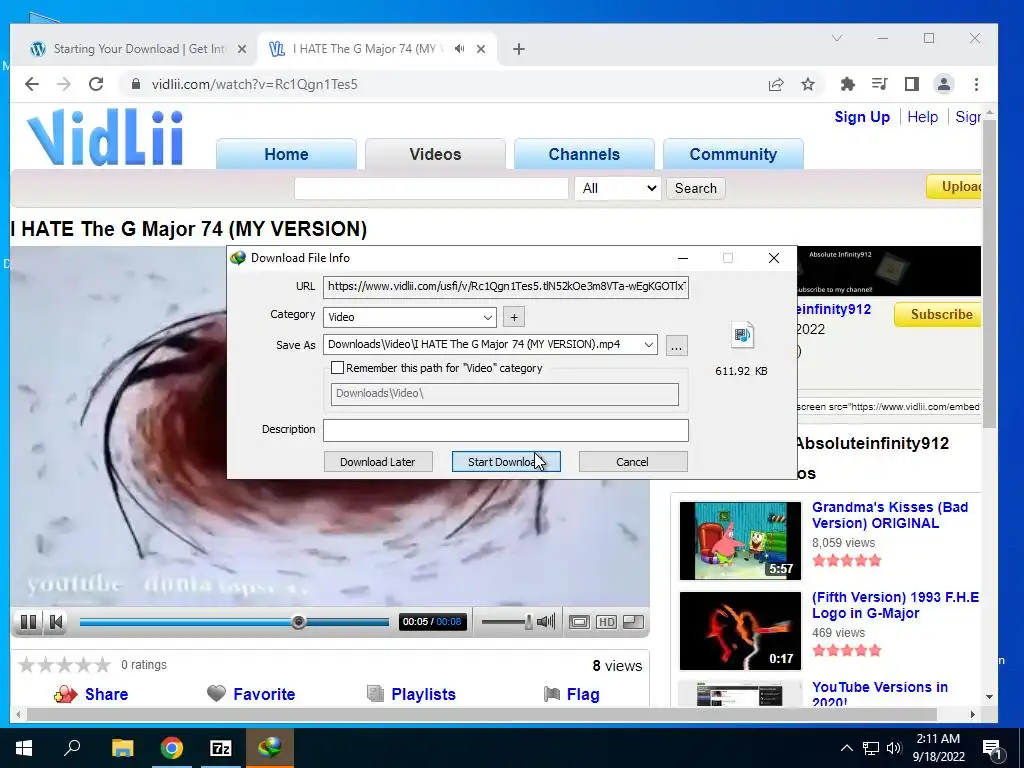Pause the video with the pause button
Image resolution: width=1024 pixels, height=768 pixels.
click(x=28, y=622)
